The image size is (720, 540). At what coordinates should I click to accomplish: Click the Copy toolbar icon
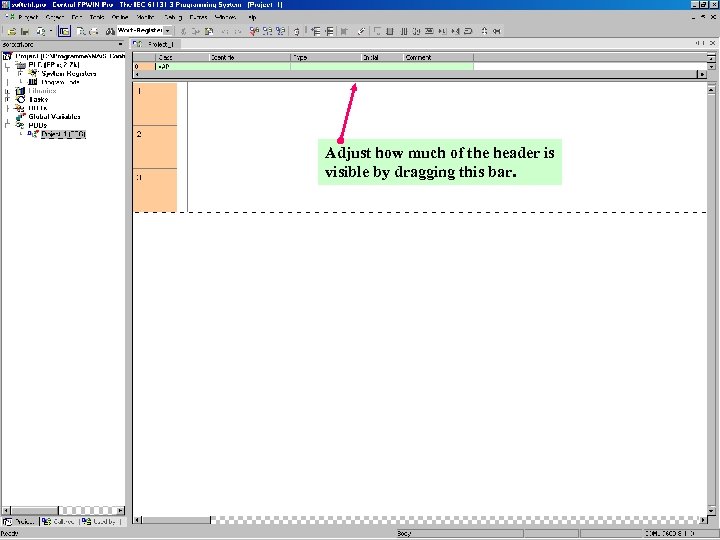[x=196, y=31]
